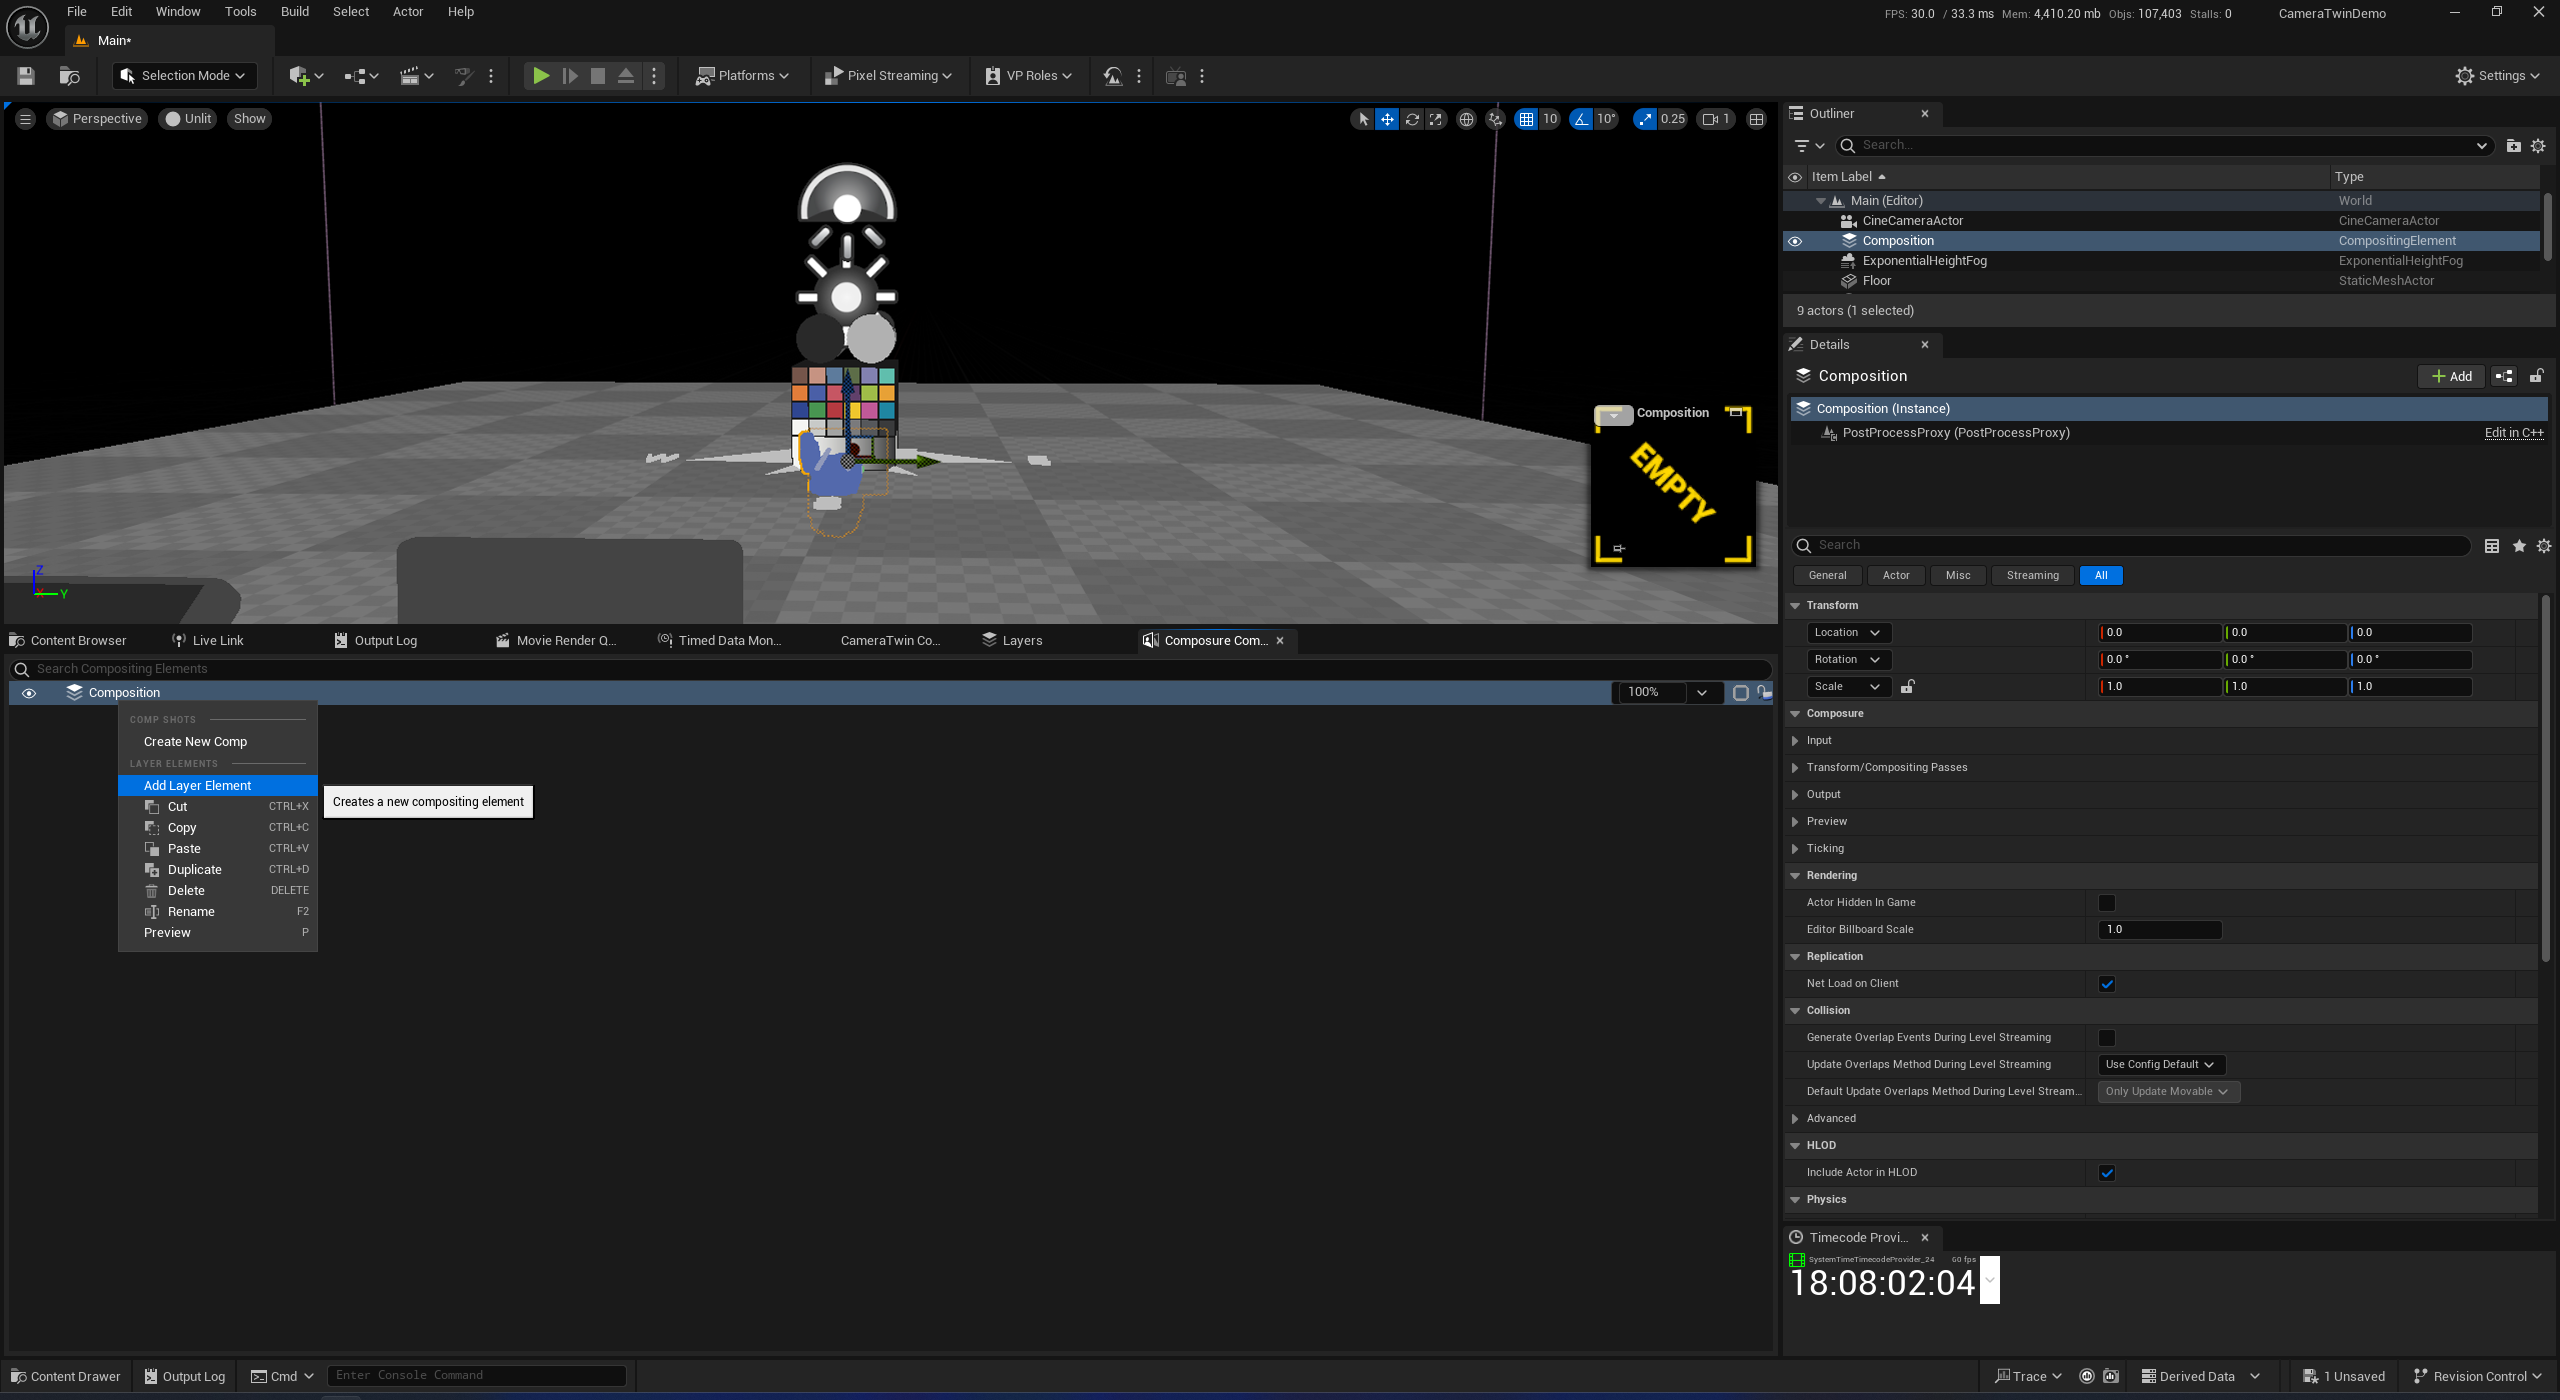Click the Edit in C++ link
Screen dimensions: 2560x1400
(x=2513, y=433)
